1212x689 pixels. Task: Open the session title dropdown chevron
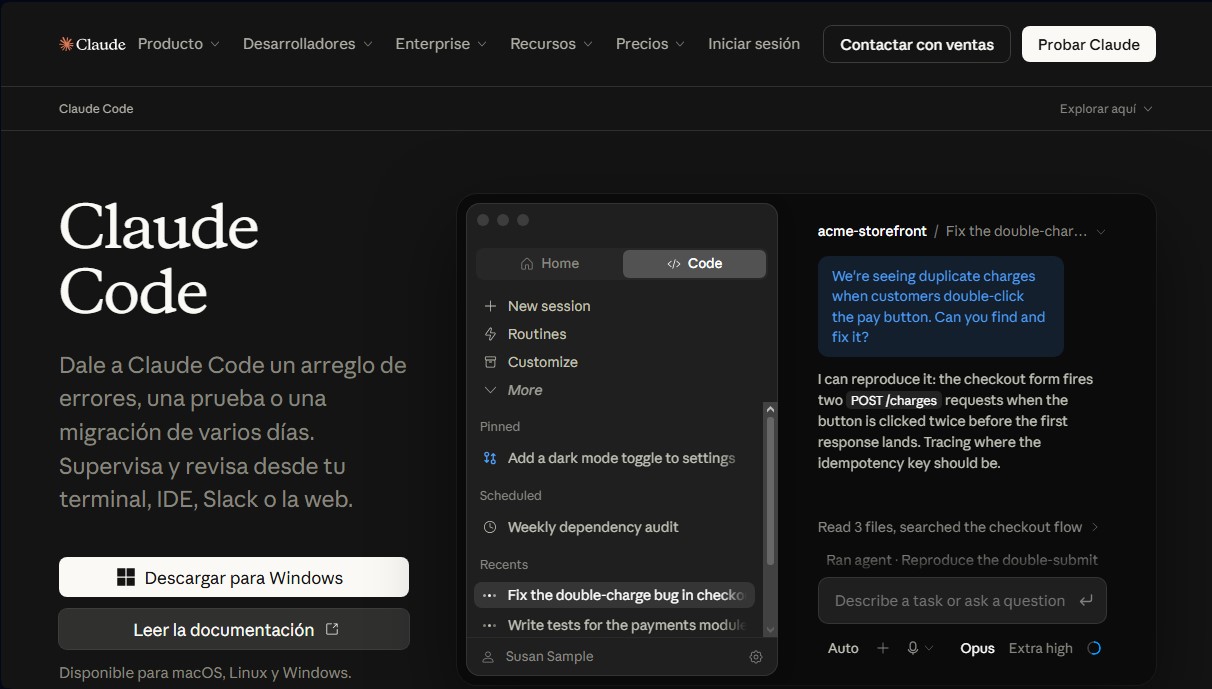1101,232
